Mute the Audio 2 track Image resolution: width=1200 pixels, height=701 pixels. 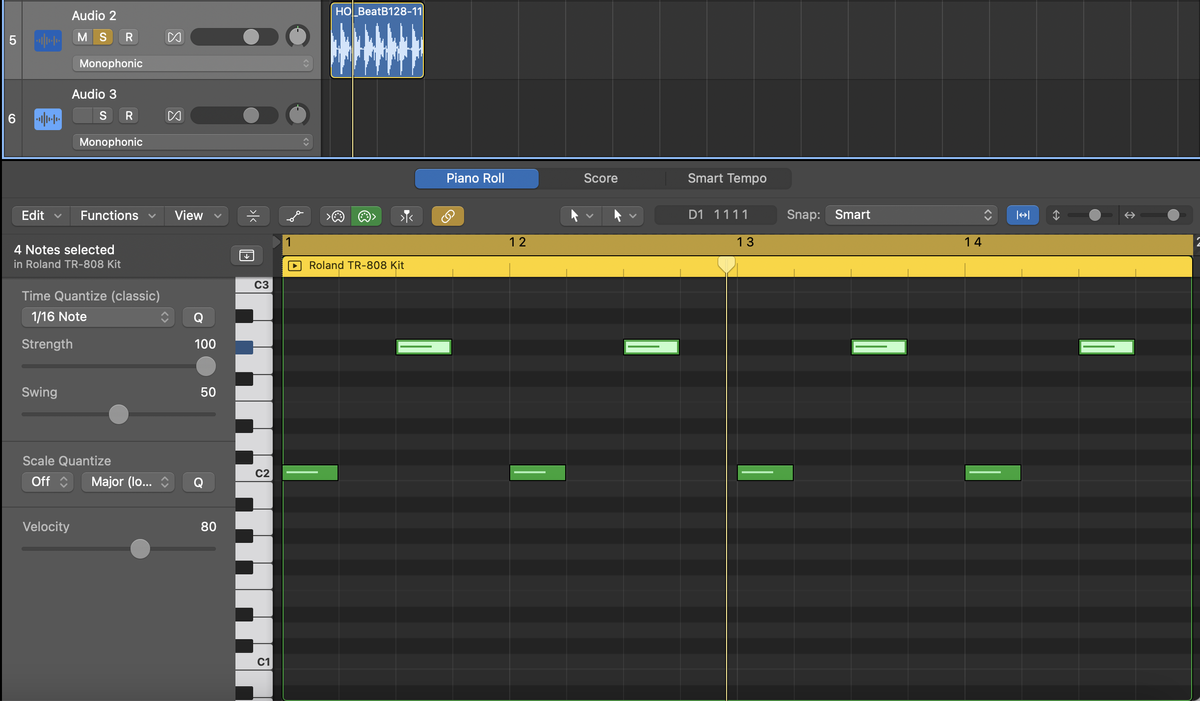82,37
